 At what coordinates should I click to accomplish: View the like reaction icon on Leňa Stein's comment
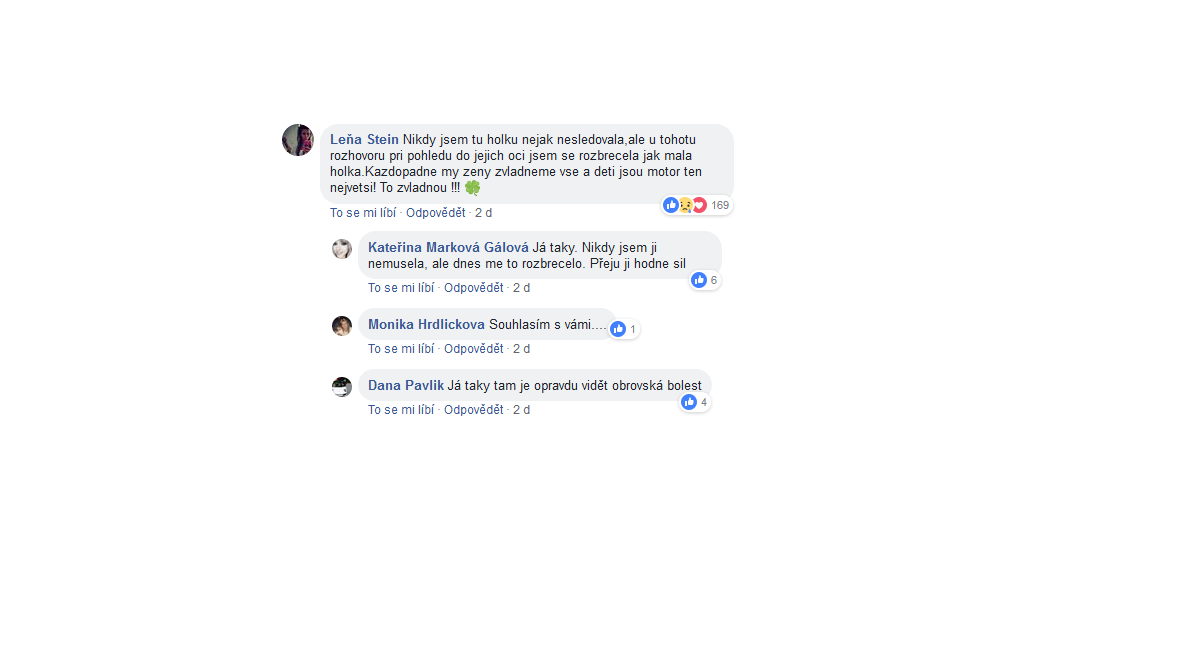(671, 205)
